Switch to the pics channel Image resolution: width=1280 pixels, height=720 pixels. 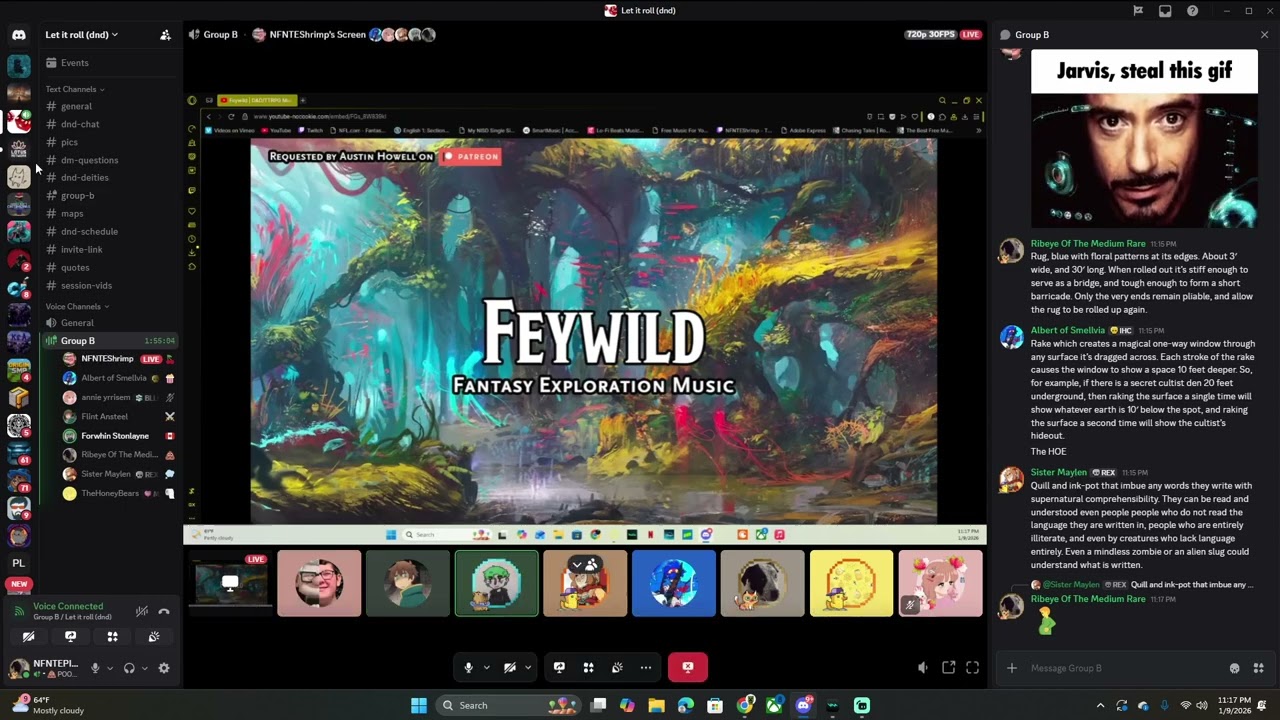(x=110, y=142)
